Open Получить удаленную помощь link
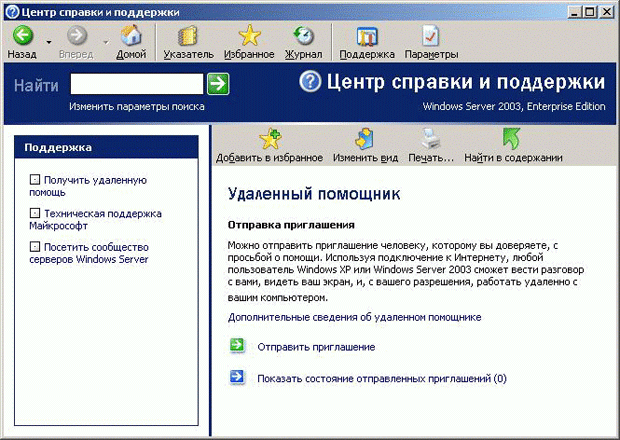Image resolution: width=620 pixels, height=440 pixels. coord(88,186)
